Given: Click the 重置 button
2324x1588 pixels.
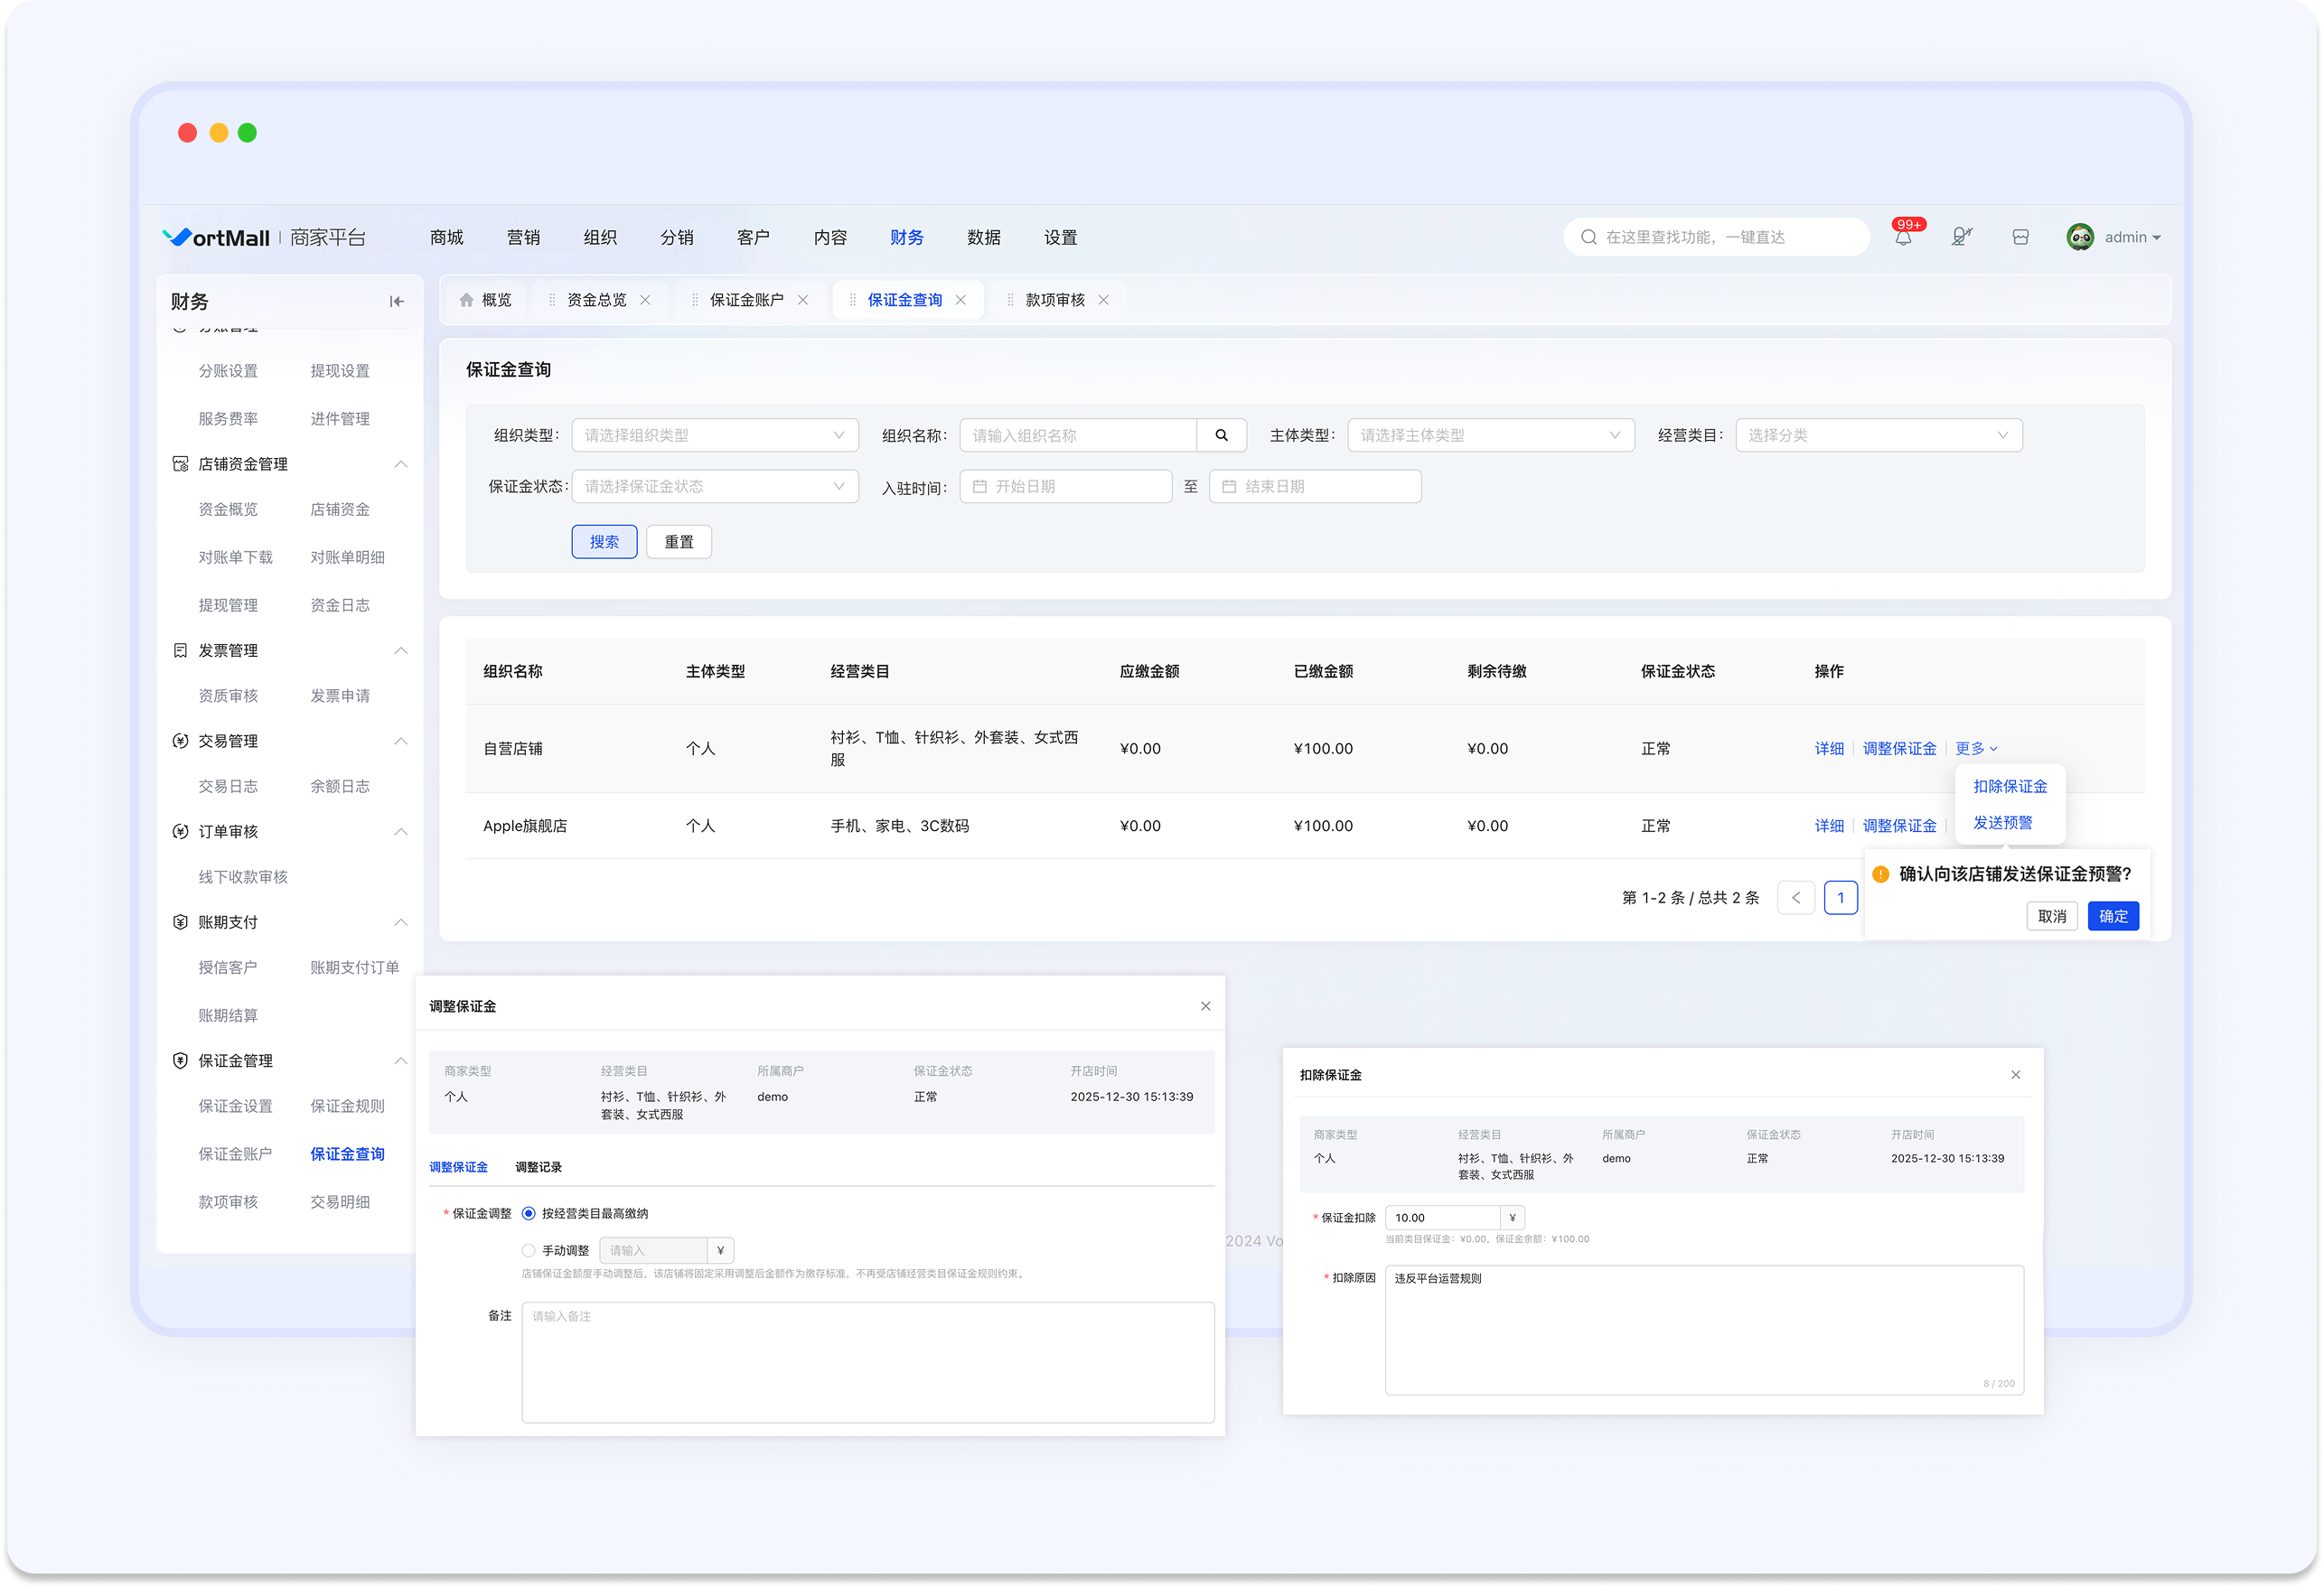Looking at the screenshot, I should (678, 542).
